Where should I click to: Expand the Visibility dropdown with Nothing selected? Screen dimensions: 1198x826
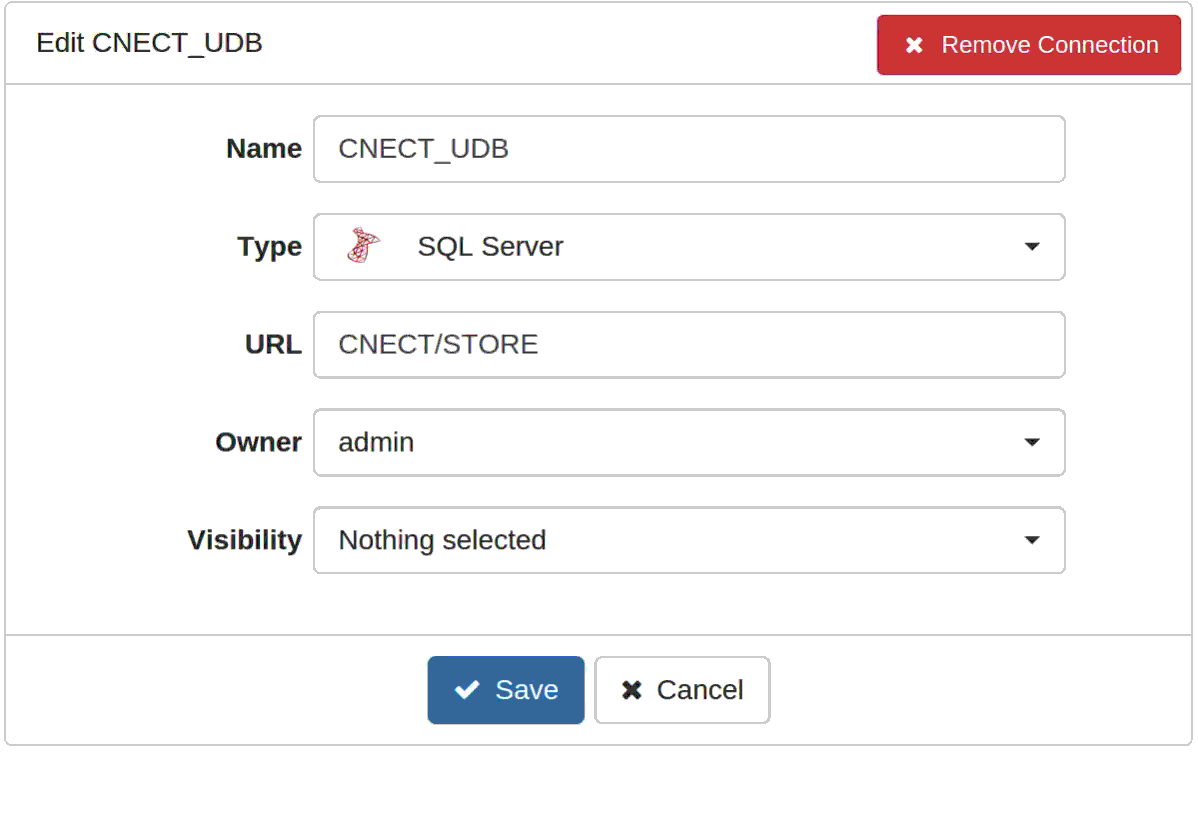click(689, 540)
